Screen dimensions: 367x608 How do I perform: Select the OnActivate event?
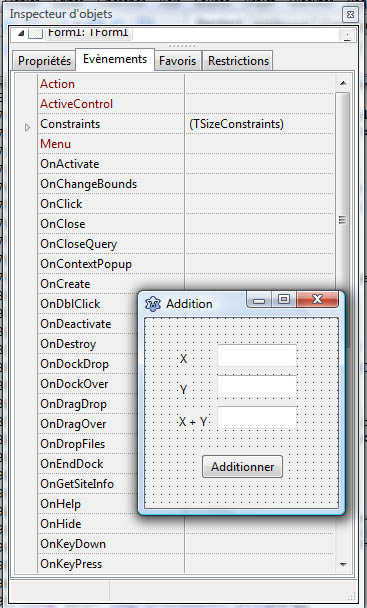tap(70, 164)
